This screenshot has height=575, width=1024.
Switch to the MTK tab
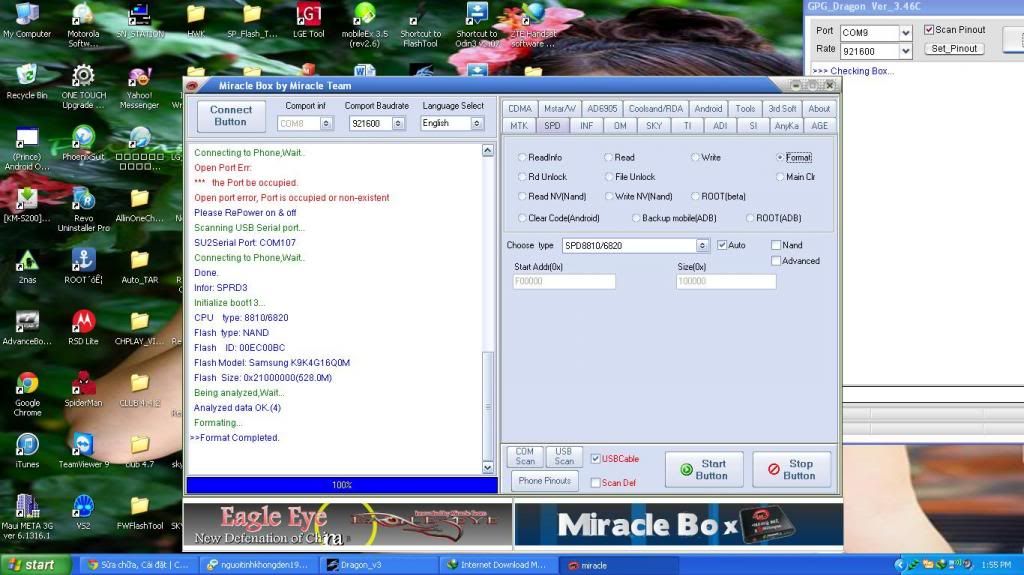click(x=519, y=125)
